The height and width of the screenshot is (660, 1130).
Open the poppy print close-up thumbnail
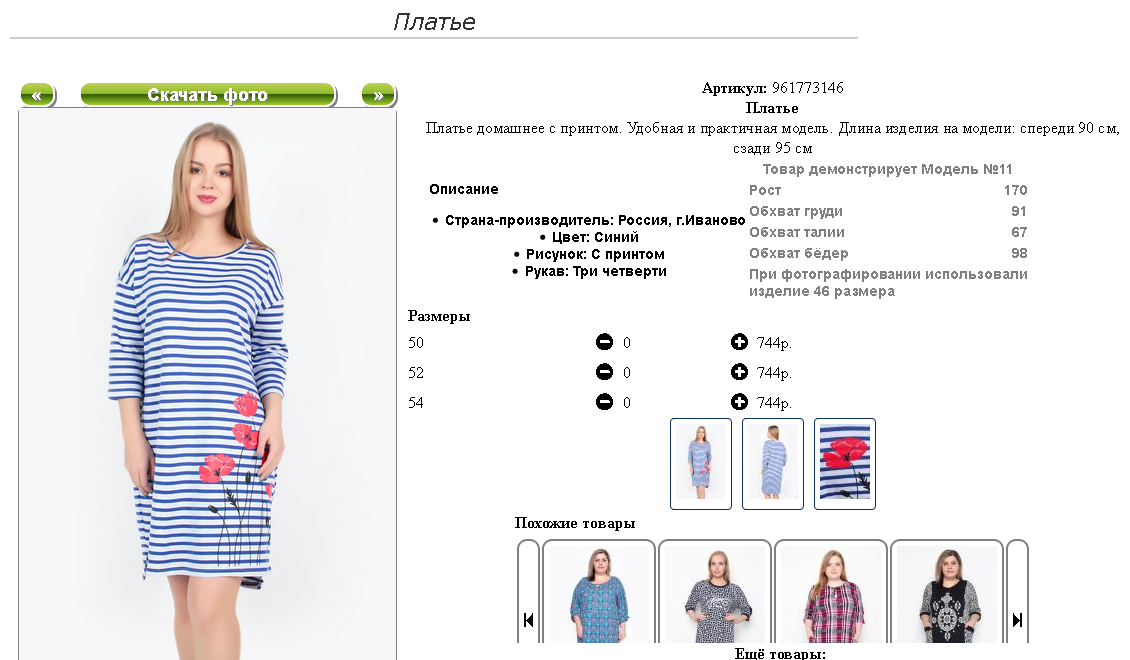845,464
